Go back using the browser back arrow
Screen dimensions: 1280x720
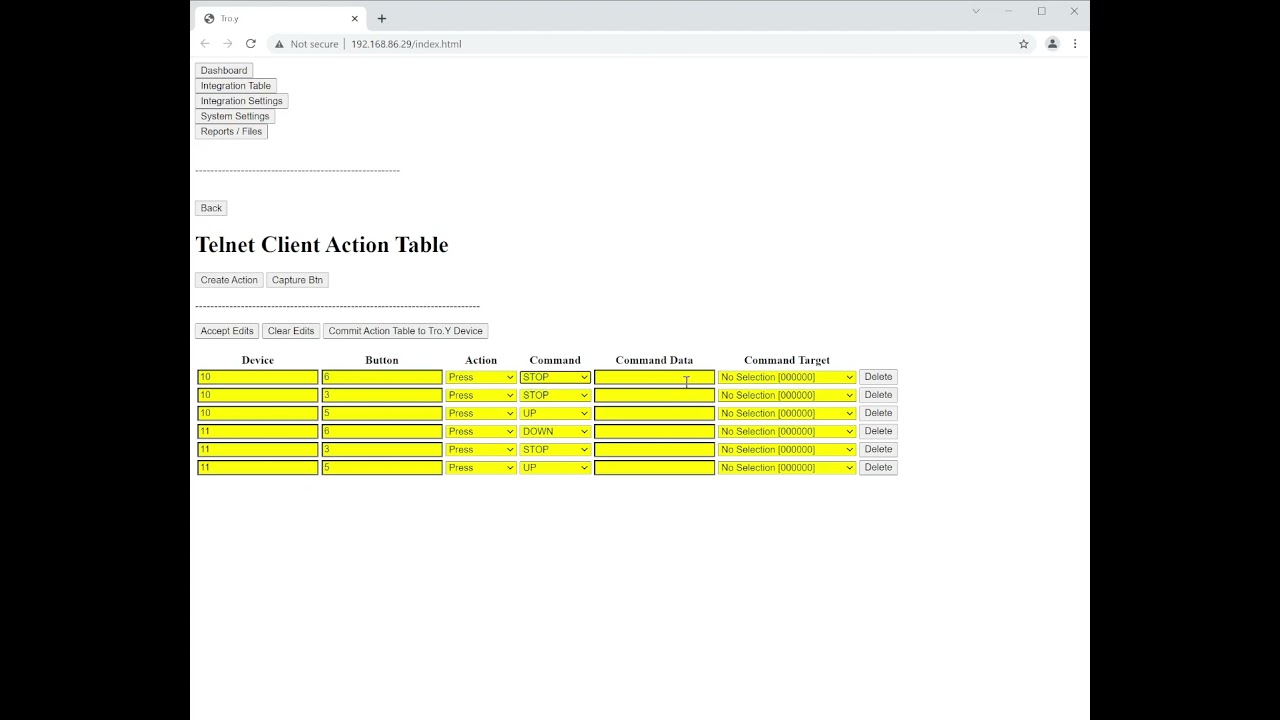click(x=205, y=44)
